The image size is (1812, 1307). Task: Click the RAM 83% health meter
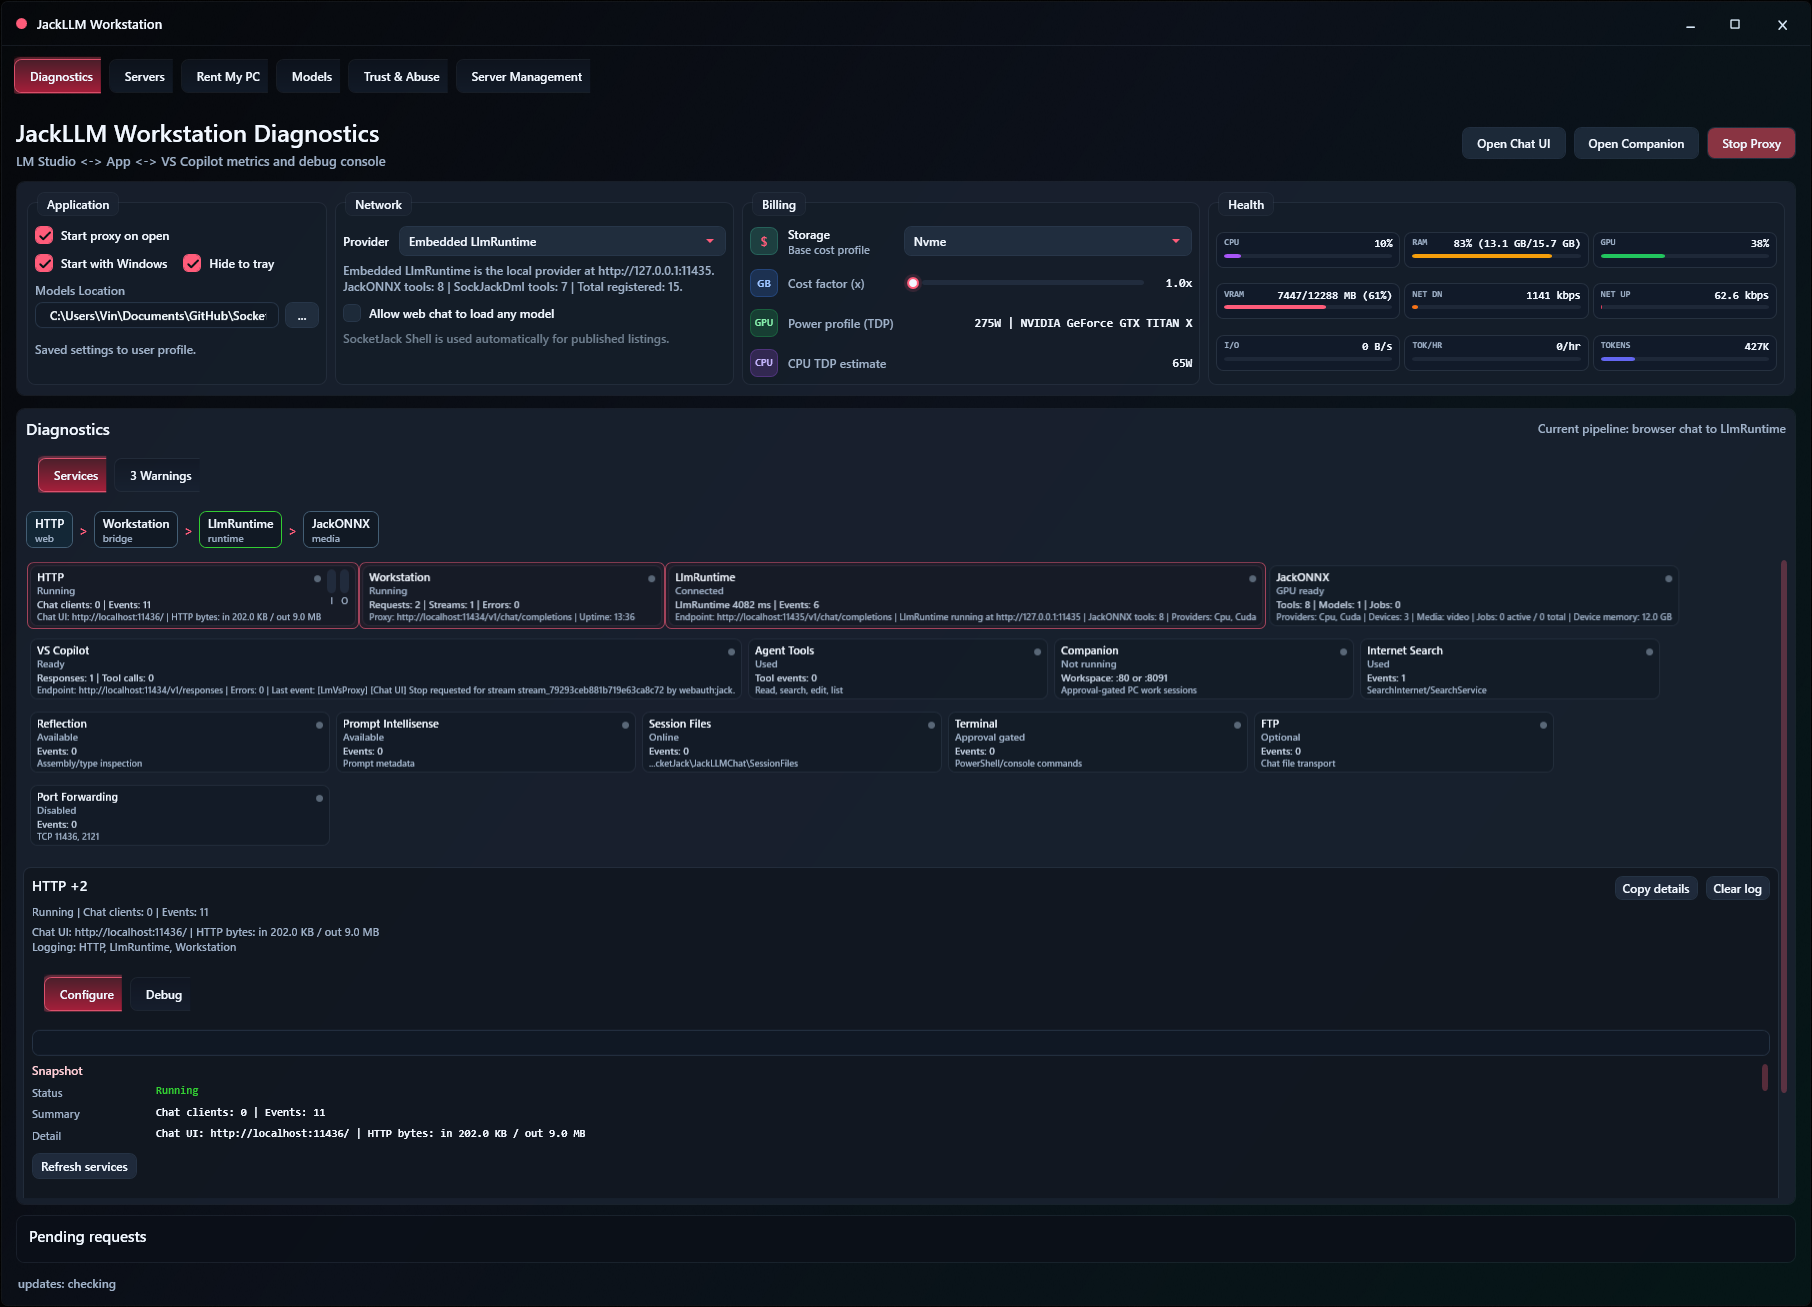pyautogui.click(x=1496, y=248)
